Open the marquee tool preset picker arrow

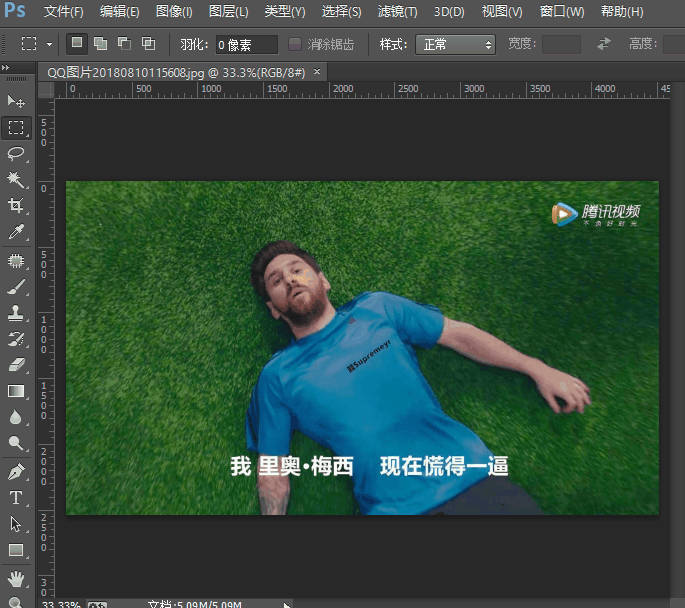48,44
